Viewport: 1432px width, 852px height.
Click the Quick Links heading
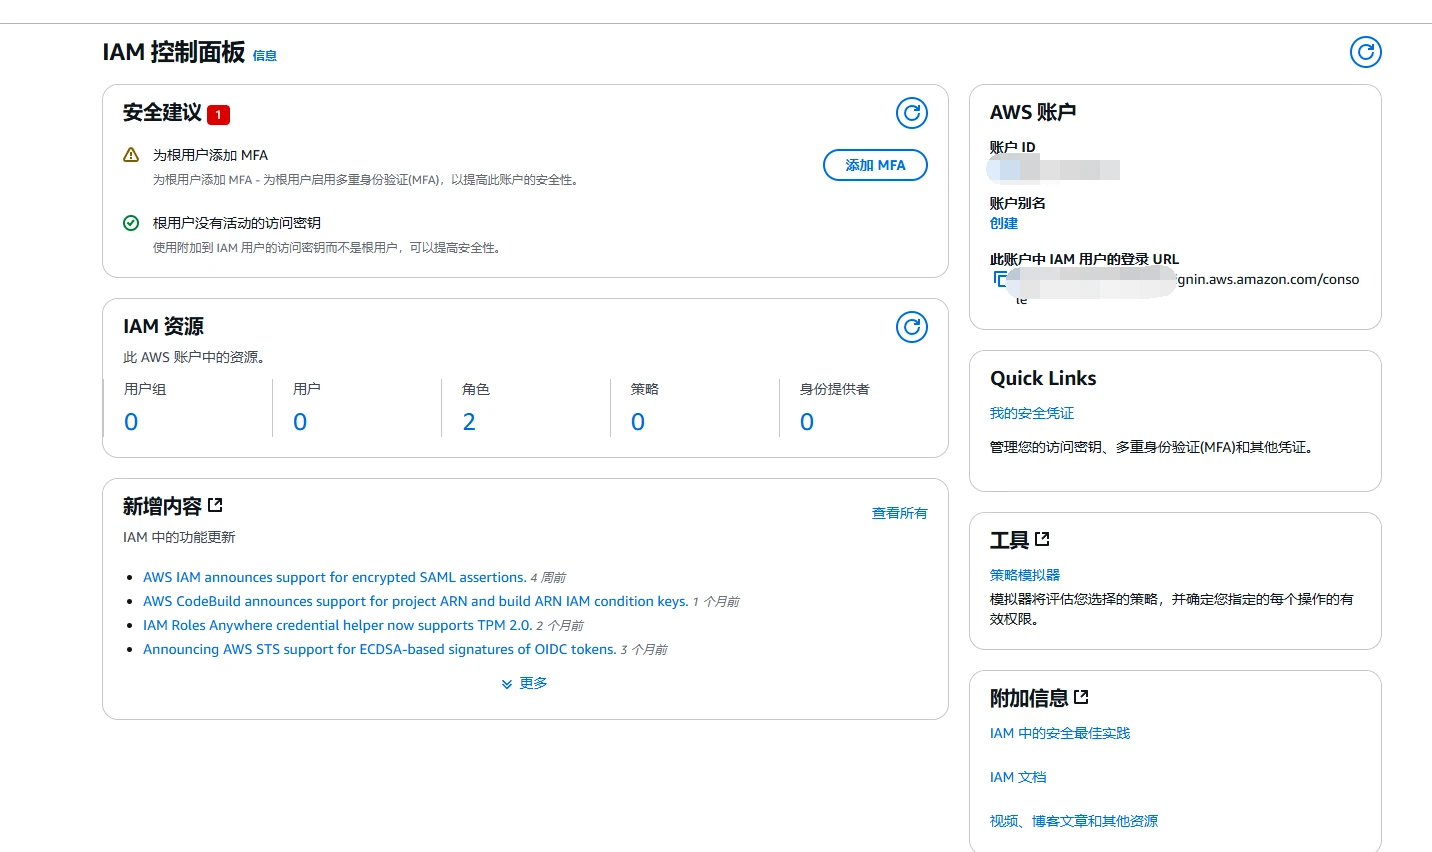click(x=1043, y=378)
